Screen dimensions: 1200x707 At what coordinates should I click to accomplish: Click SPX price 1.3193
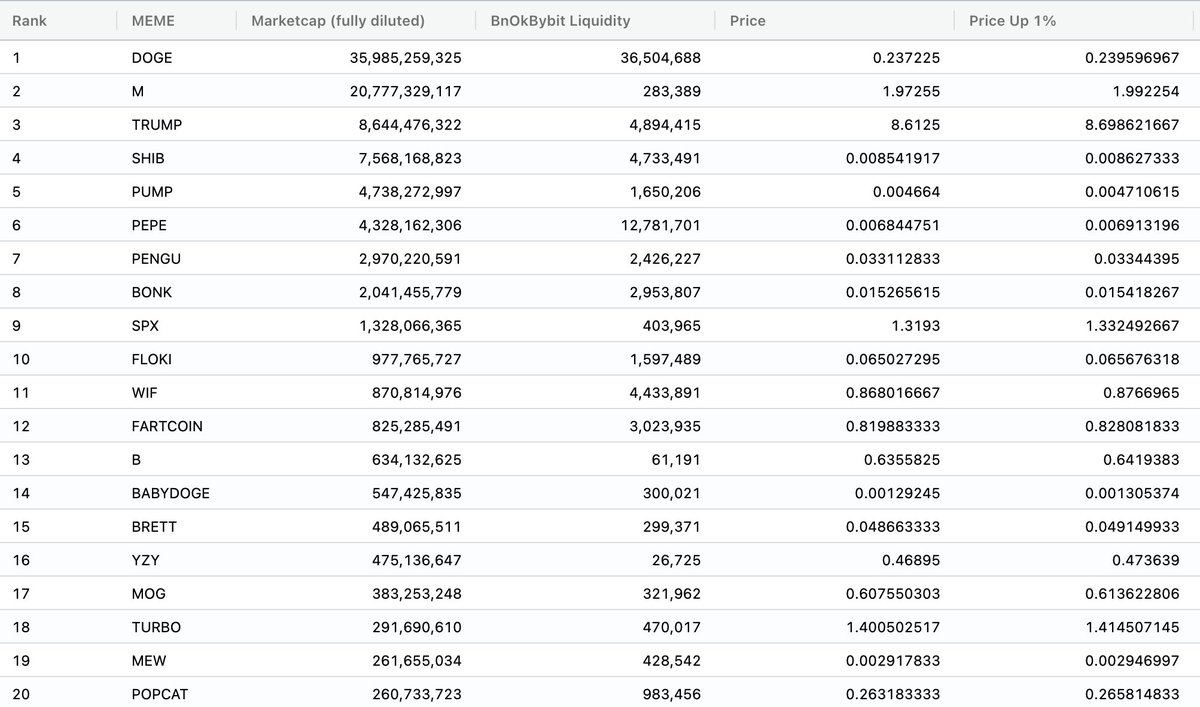pyautogui.click(x=914, y=326)
